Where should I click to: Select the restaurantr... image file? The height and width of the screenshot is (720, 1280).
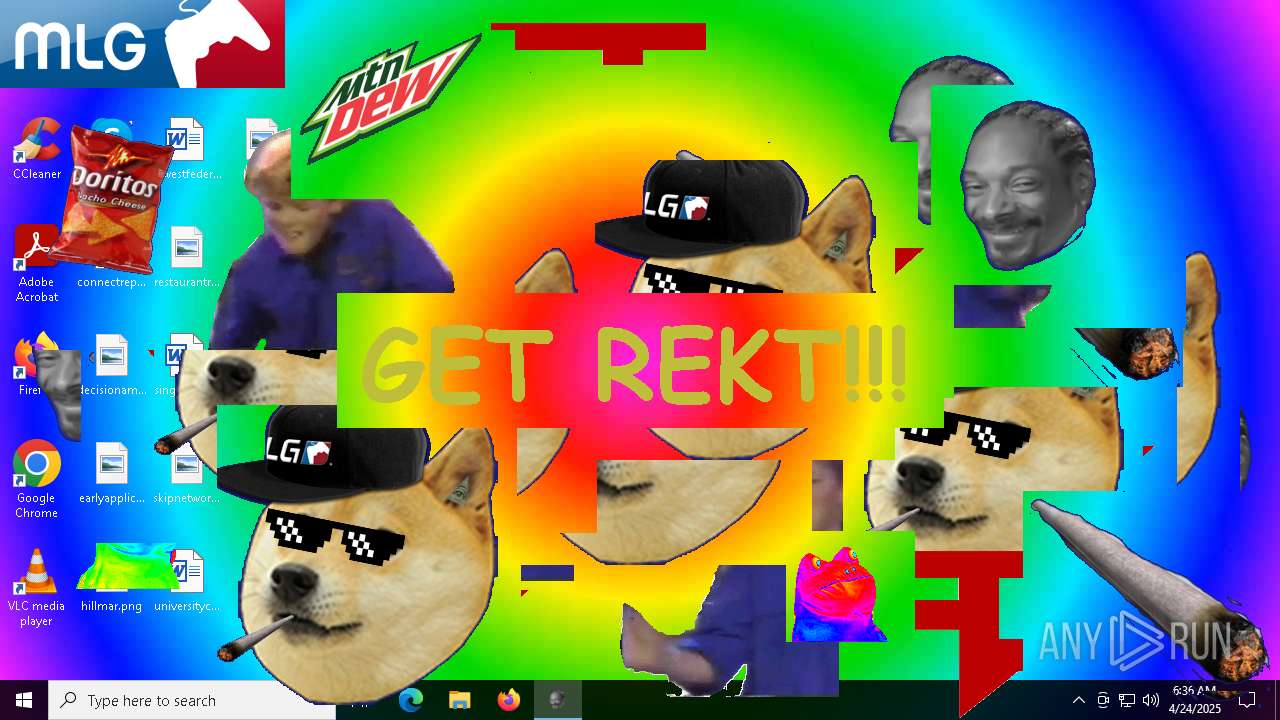click(x=187, y=256)
